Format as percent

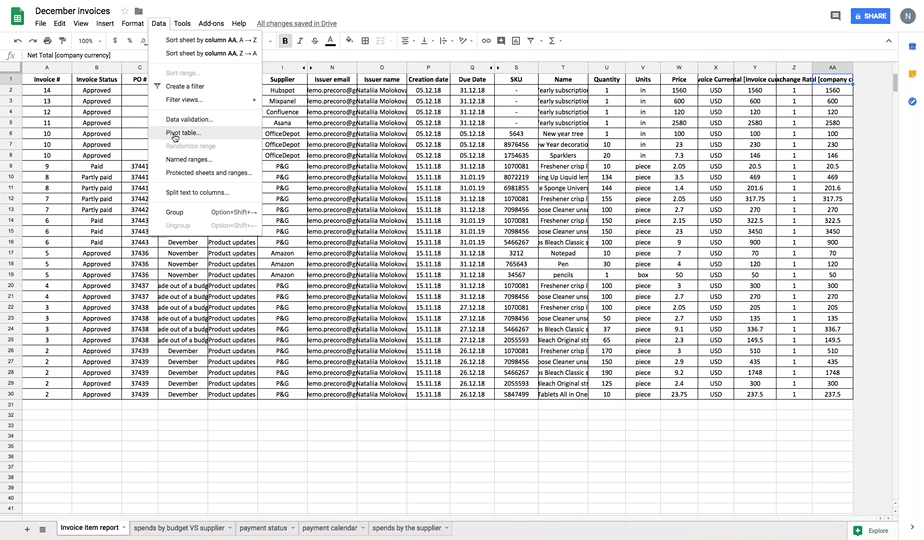130,41
